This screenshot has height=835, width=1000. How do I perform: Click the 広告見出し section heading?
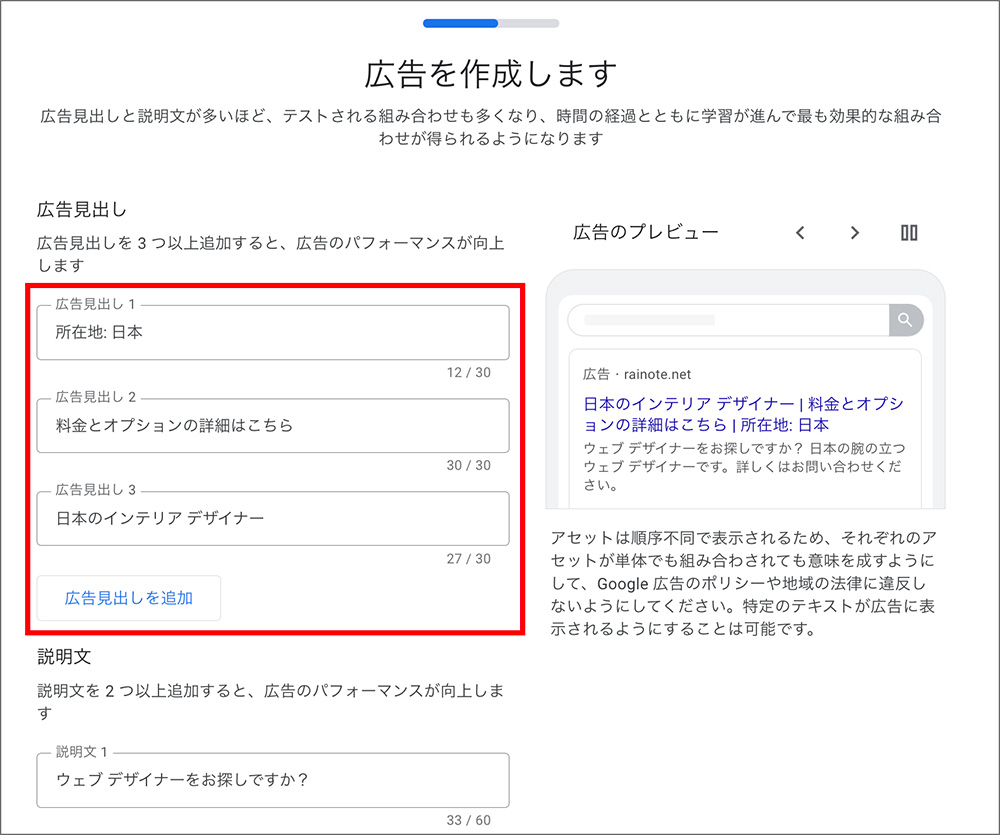point(82,209)
